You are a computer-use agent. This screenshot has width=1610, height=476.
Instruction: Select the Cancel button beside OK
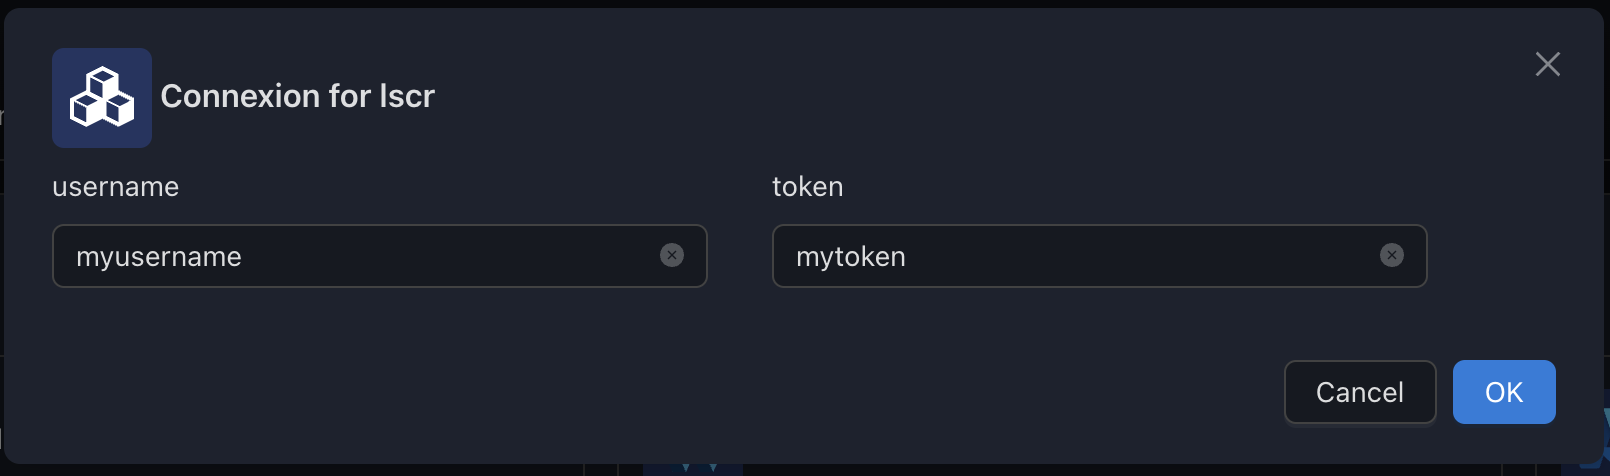coord(1360,392)
